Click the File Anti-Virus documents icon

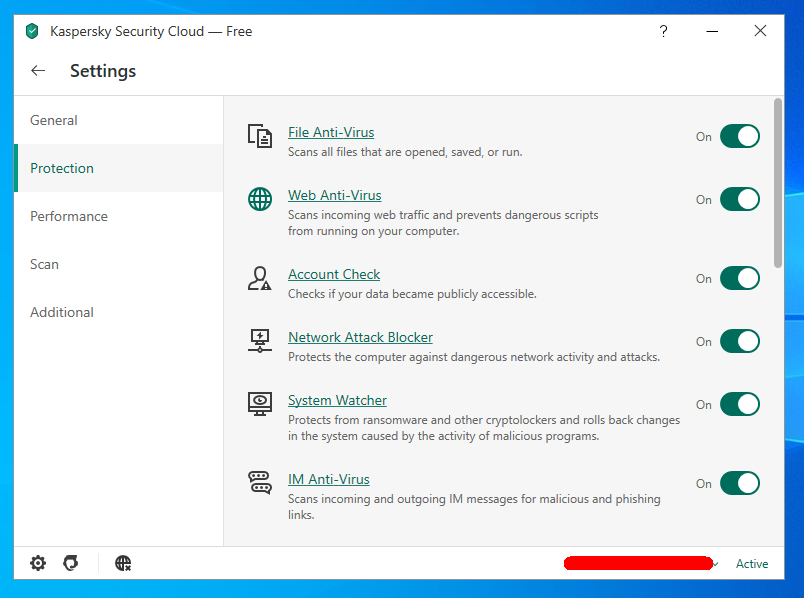click(x=260, y=136)
